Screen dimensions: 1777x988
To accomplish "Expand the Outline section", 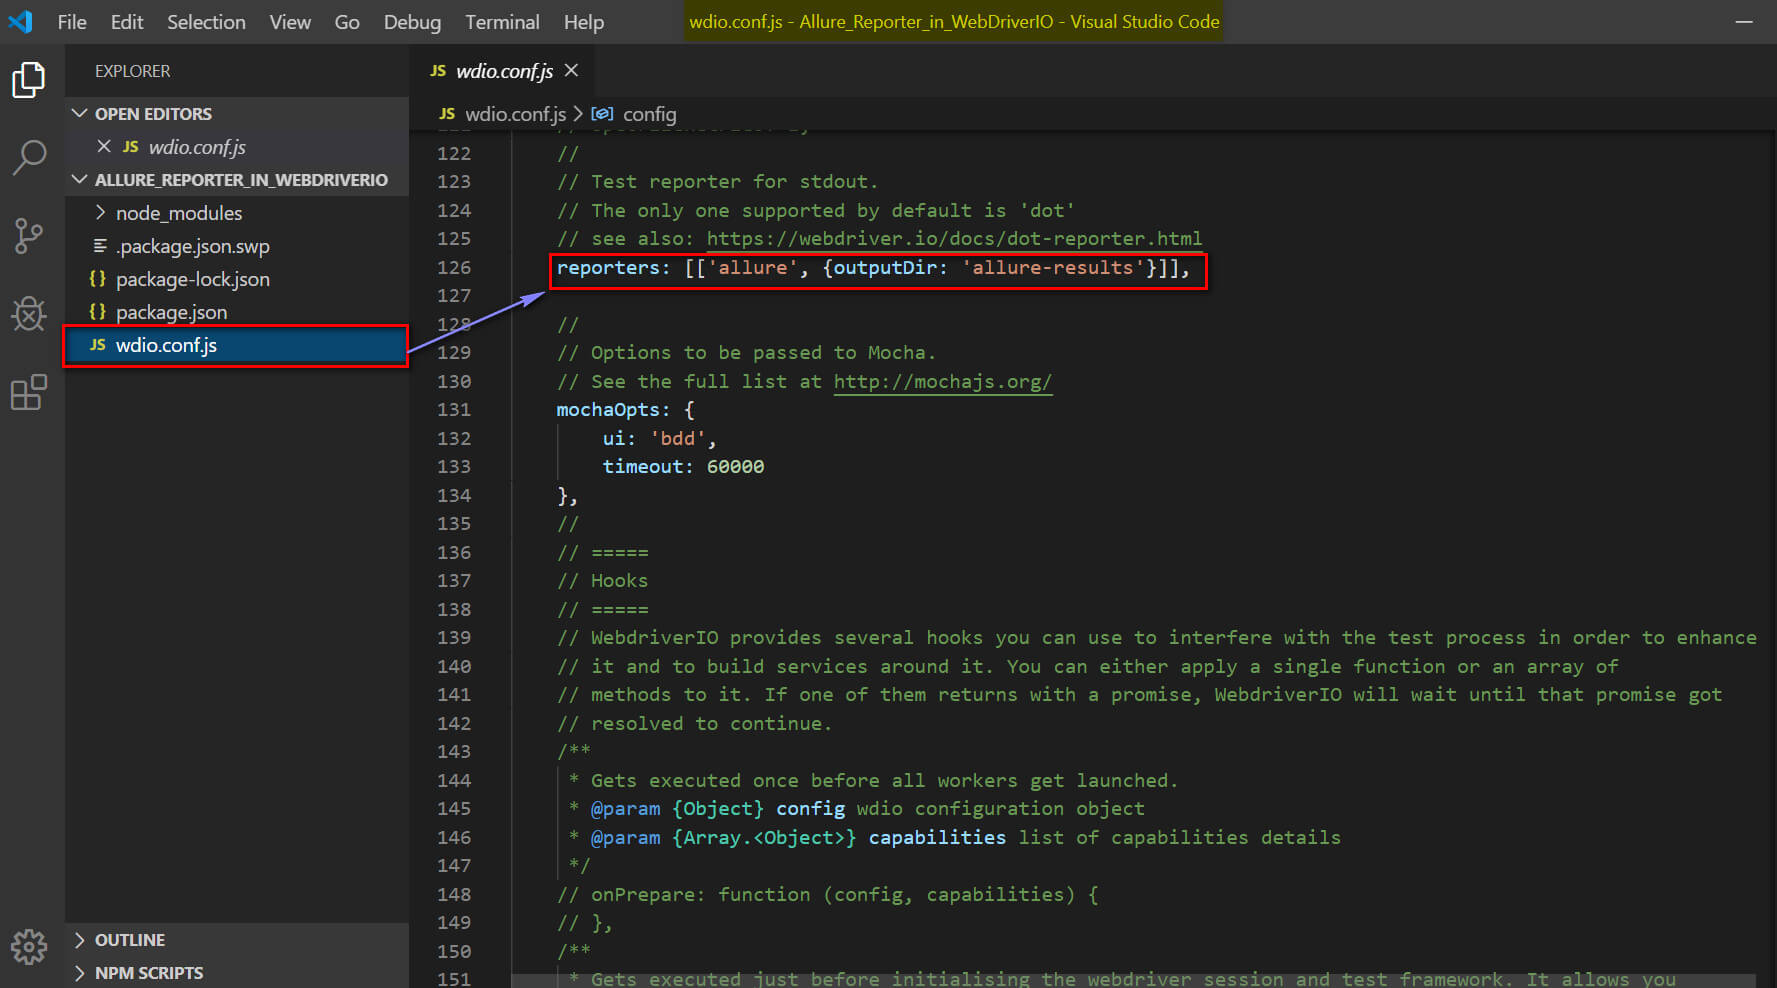I will (x=237, y=940).
